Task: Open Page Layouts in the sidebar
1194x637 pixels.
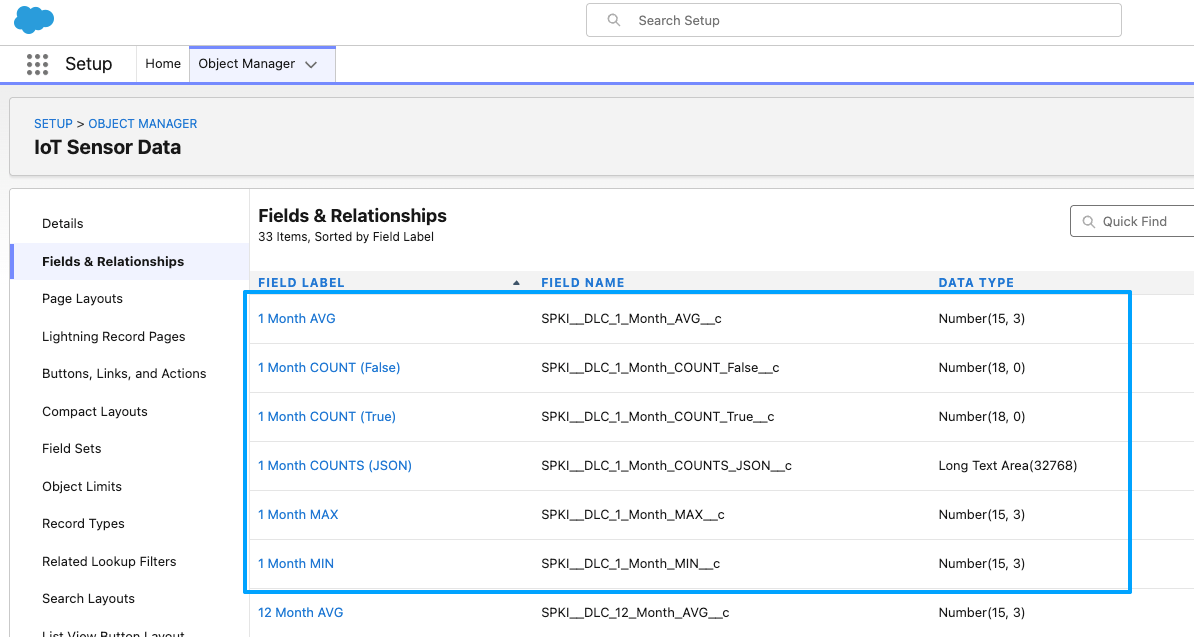Action: (82, 299)
